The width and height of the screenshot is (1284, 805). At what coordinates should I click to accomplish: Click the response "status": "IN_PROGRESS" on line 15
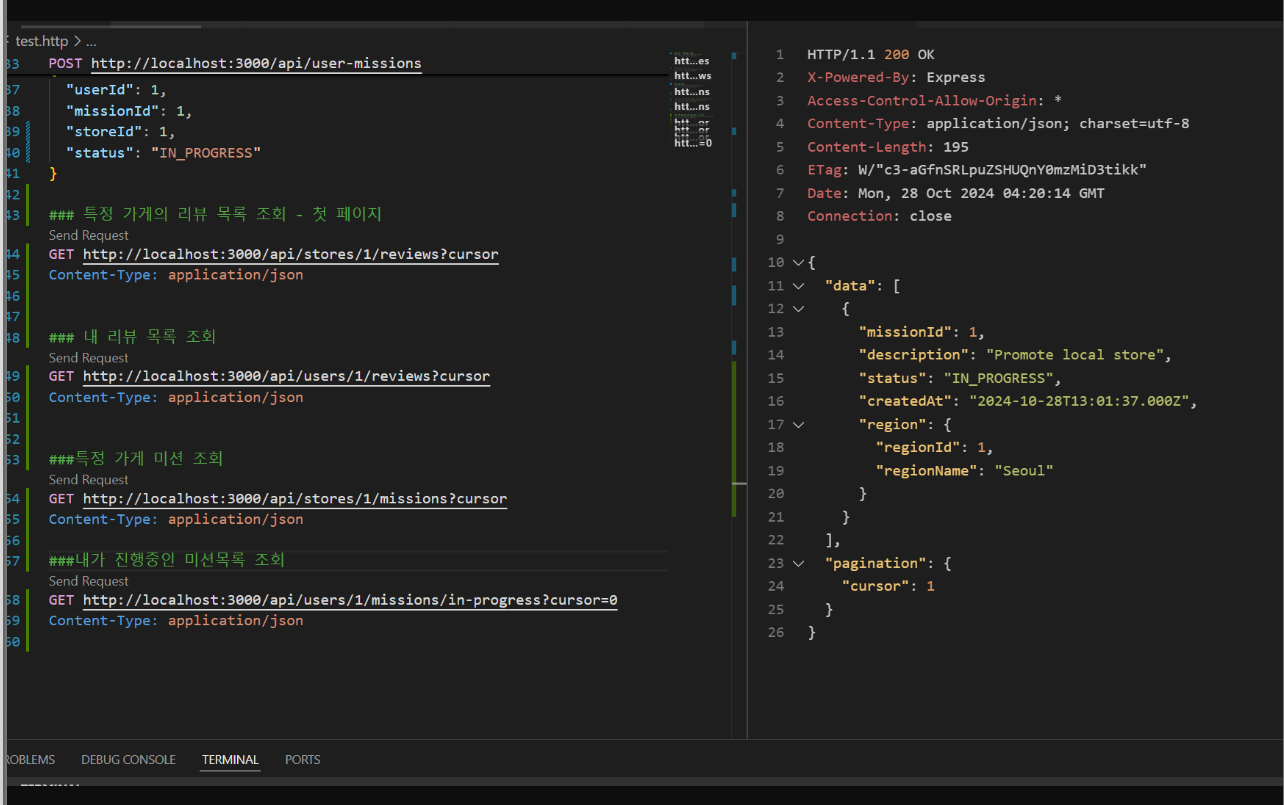click(x=960, y=379)
